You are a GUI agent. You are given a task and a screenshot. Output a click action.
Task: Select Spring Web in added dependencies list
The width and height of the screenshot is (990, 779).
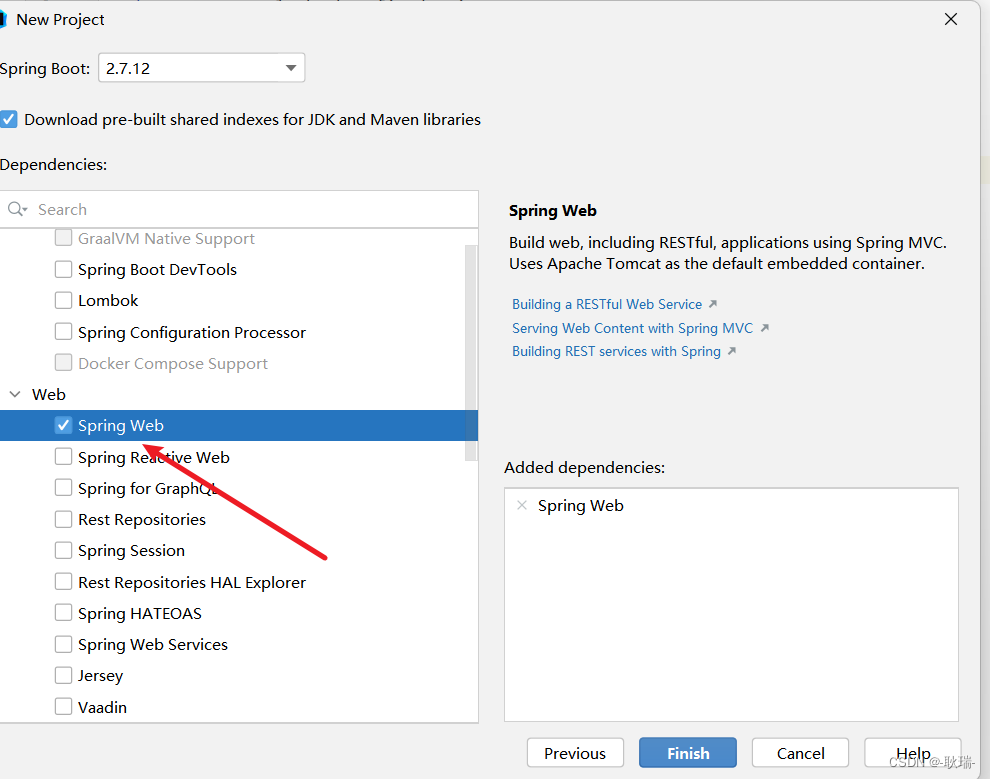point(580,506)
